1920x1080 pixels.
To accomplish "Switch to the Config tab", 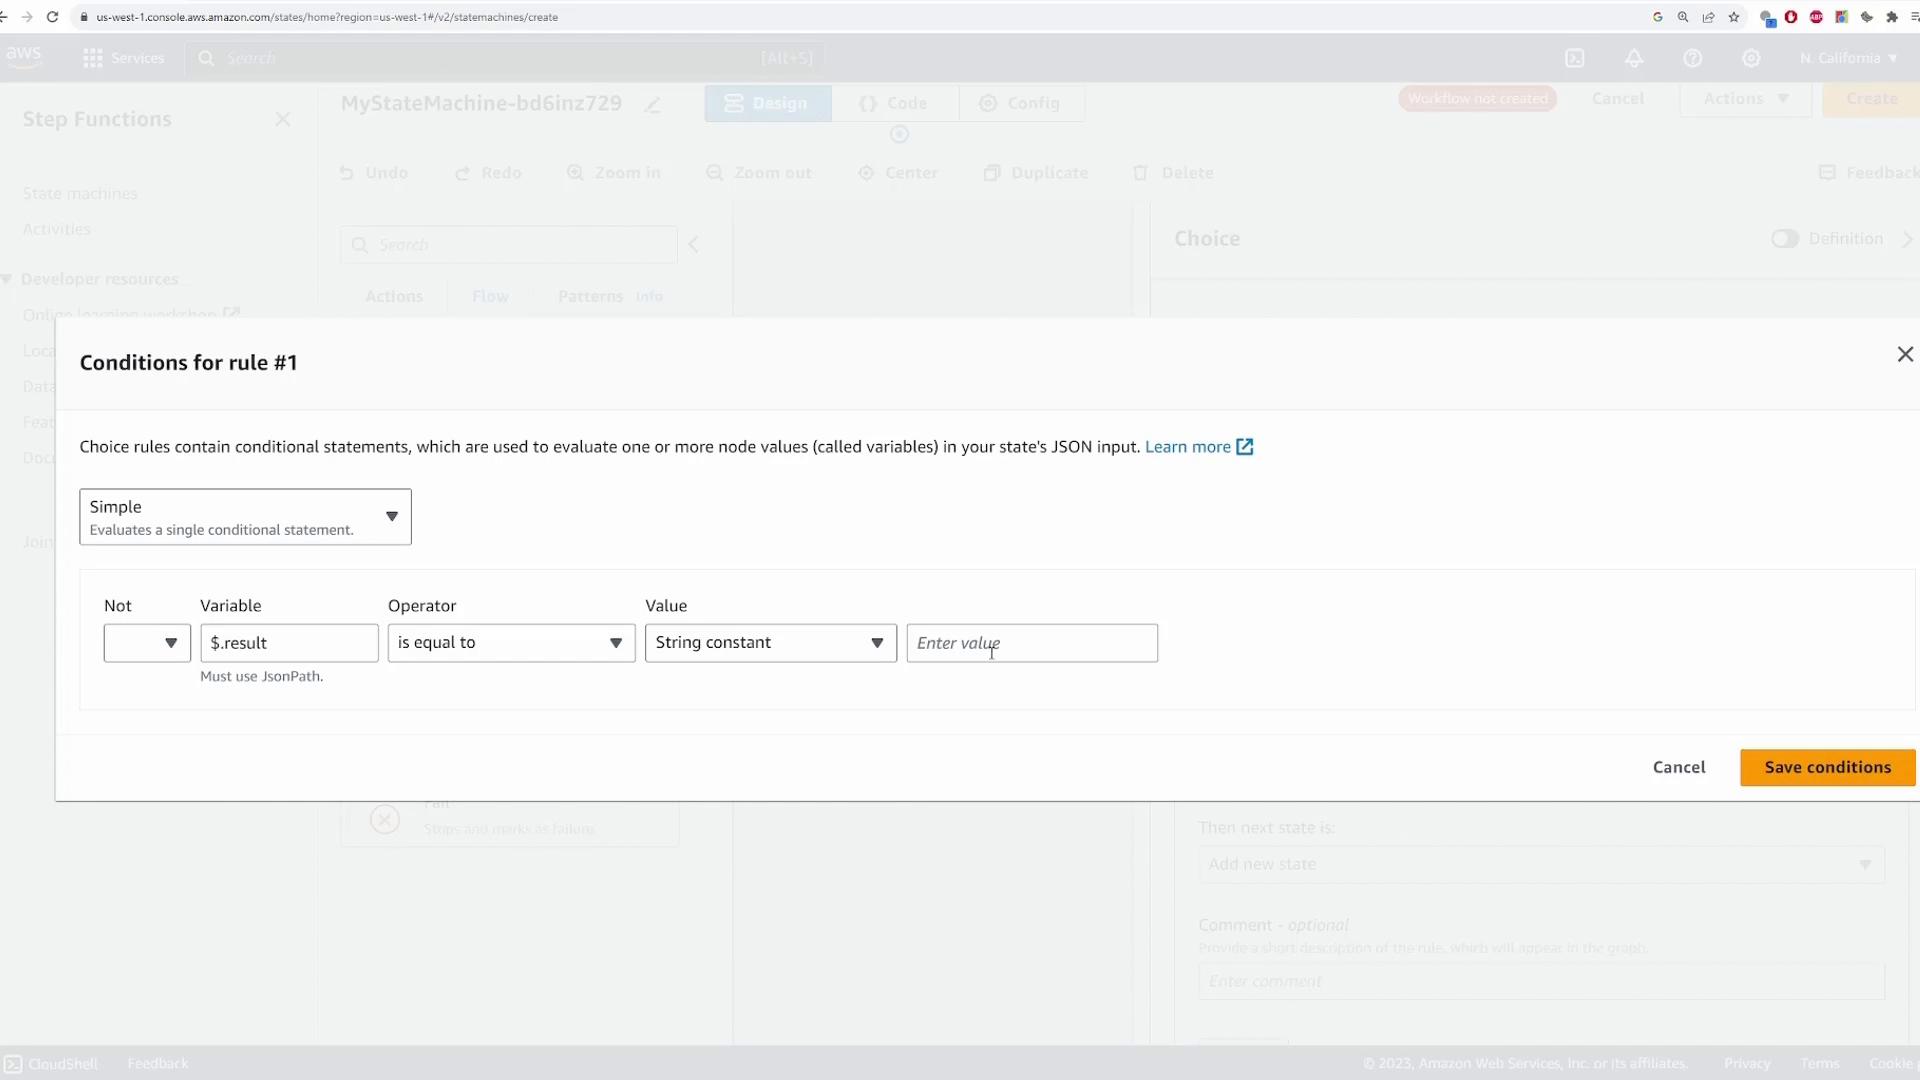I will (x=1021, y=103).
